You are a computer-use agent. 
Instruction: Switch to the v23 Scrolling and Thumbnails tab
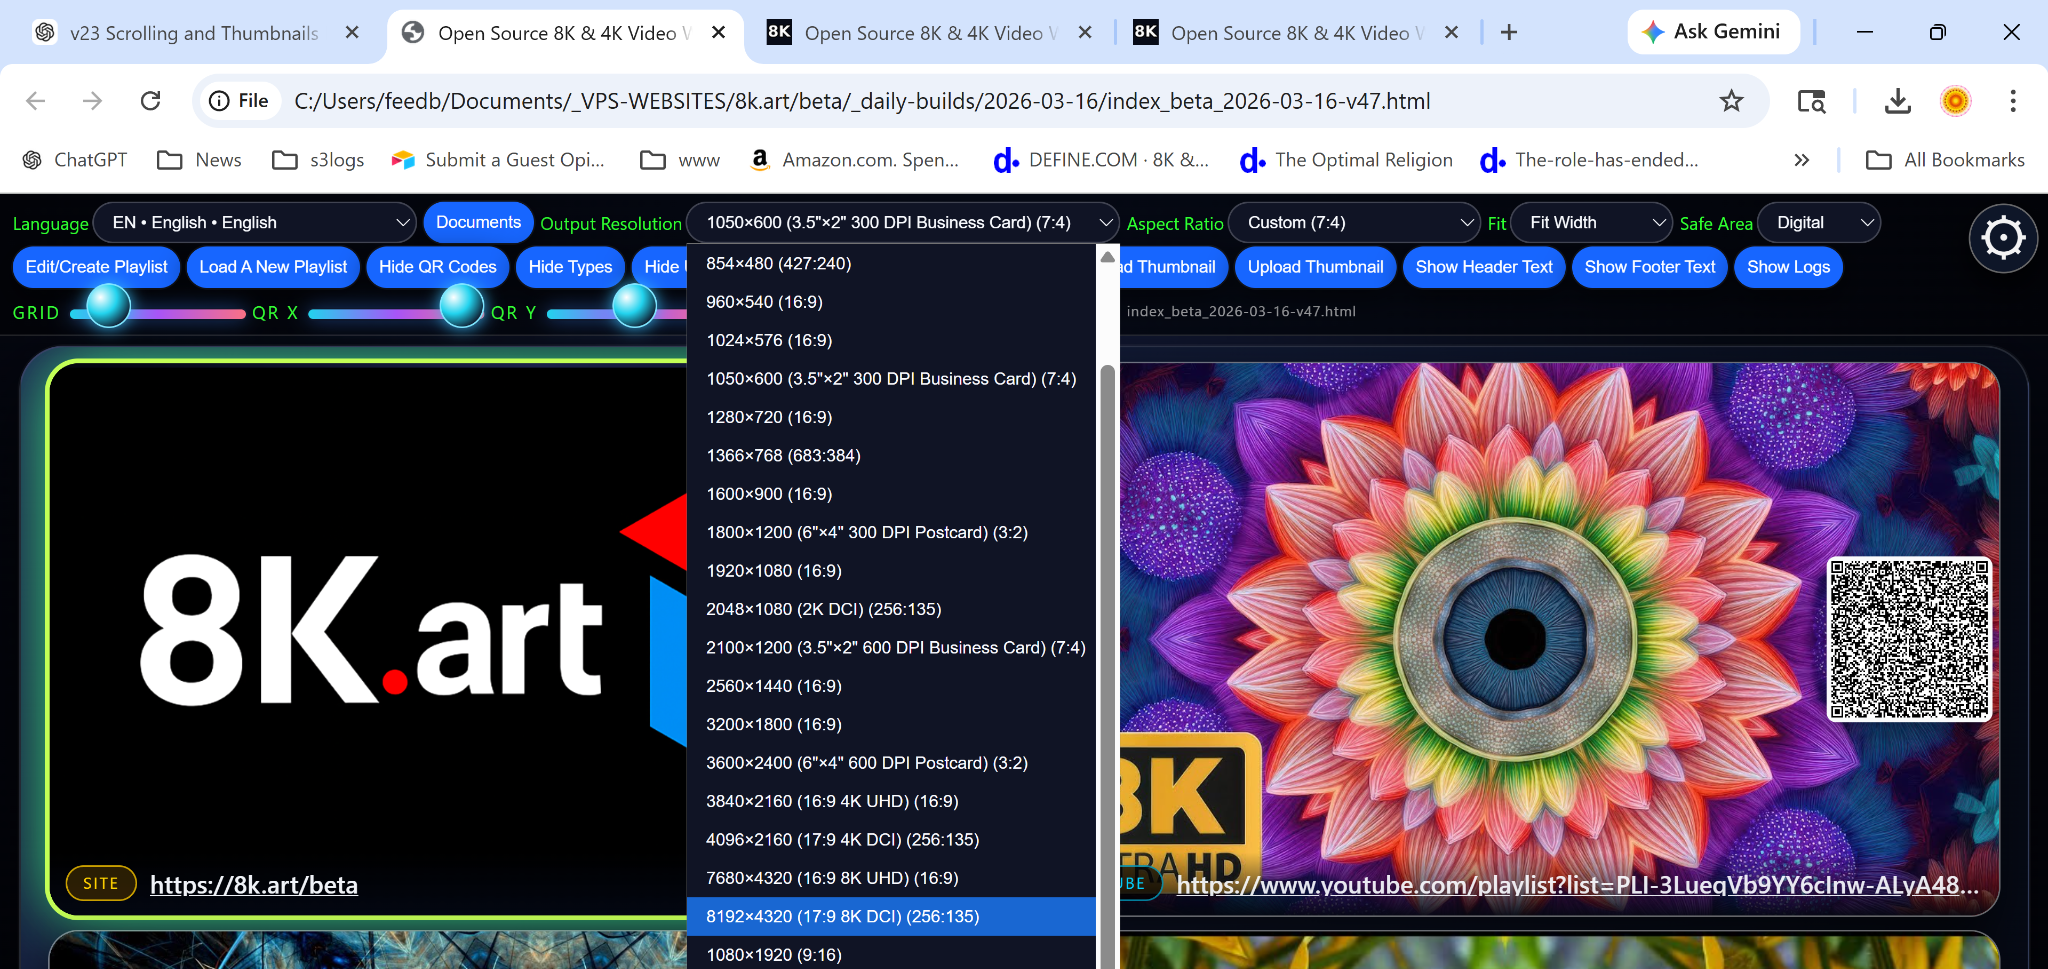pyautogui.click(x=194, y=33)
